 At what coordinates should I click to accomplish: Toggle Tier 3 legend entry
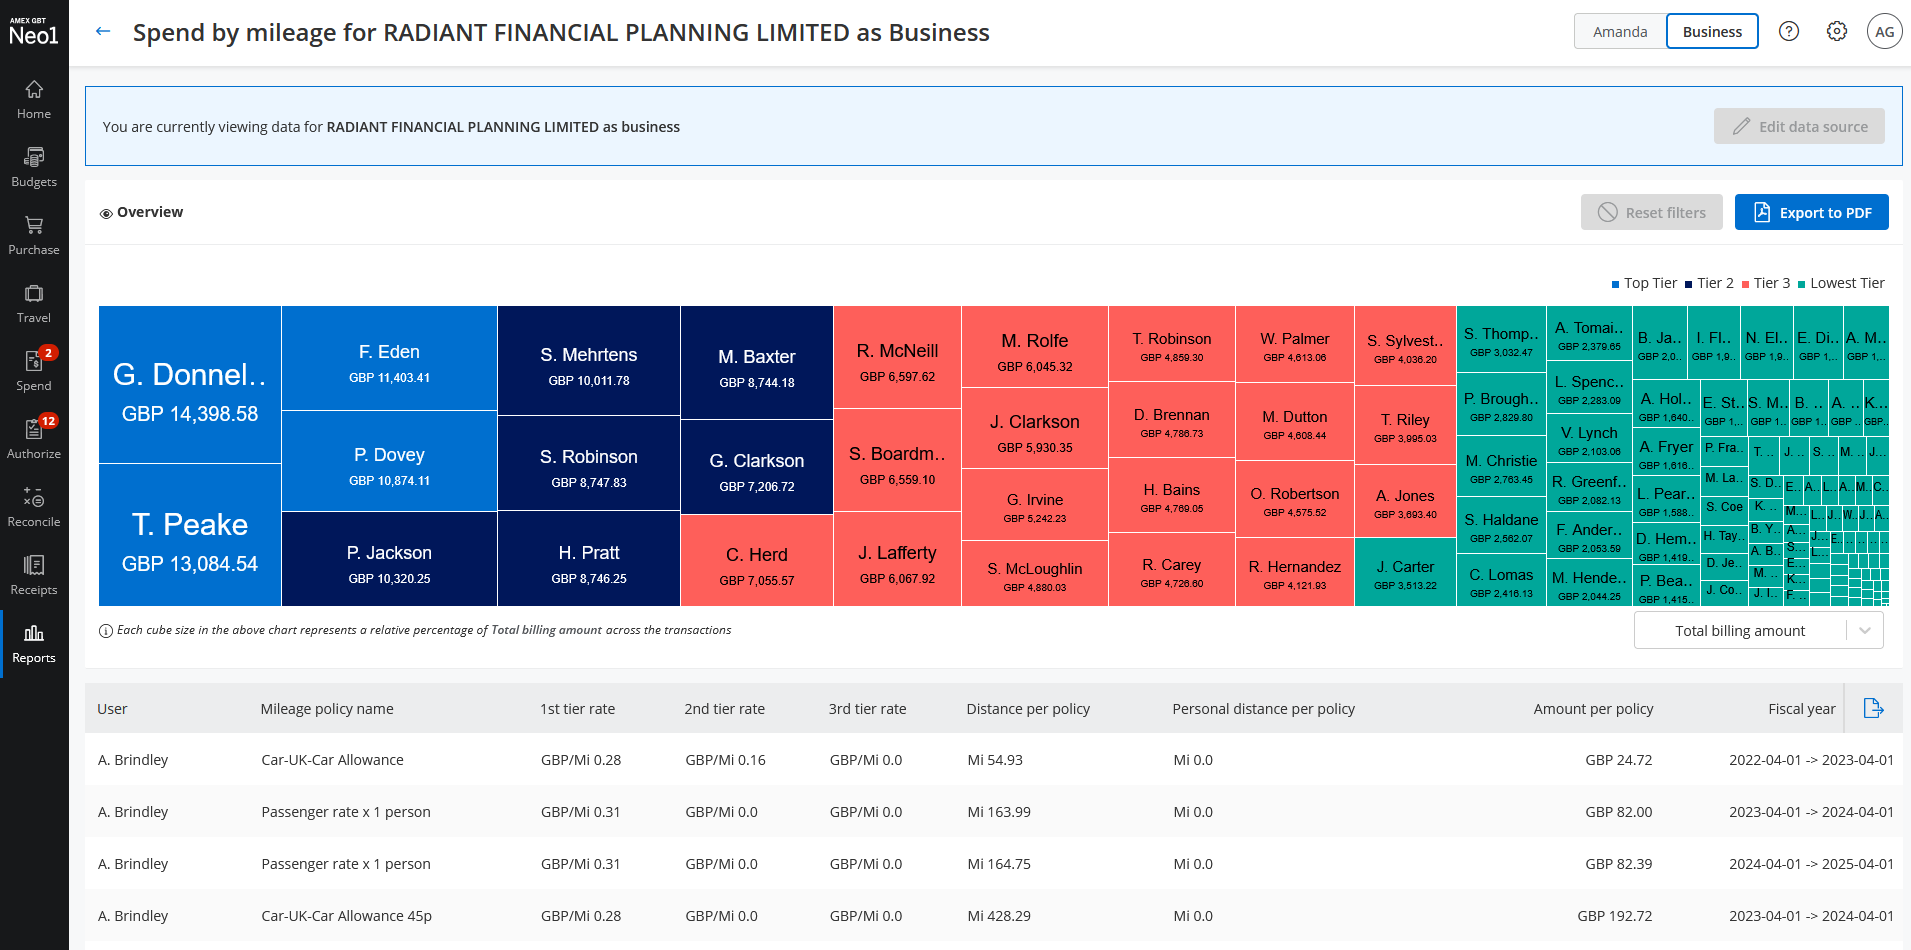pos(1765,283)
